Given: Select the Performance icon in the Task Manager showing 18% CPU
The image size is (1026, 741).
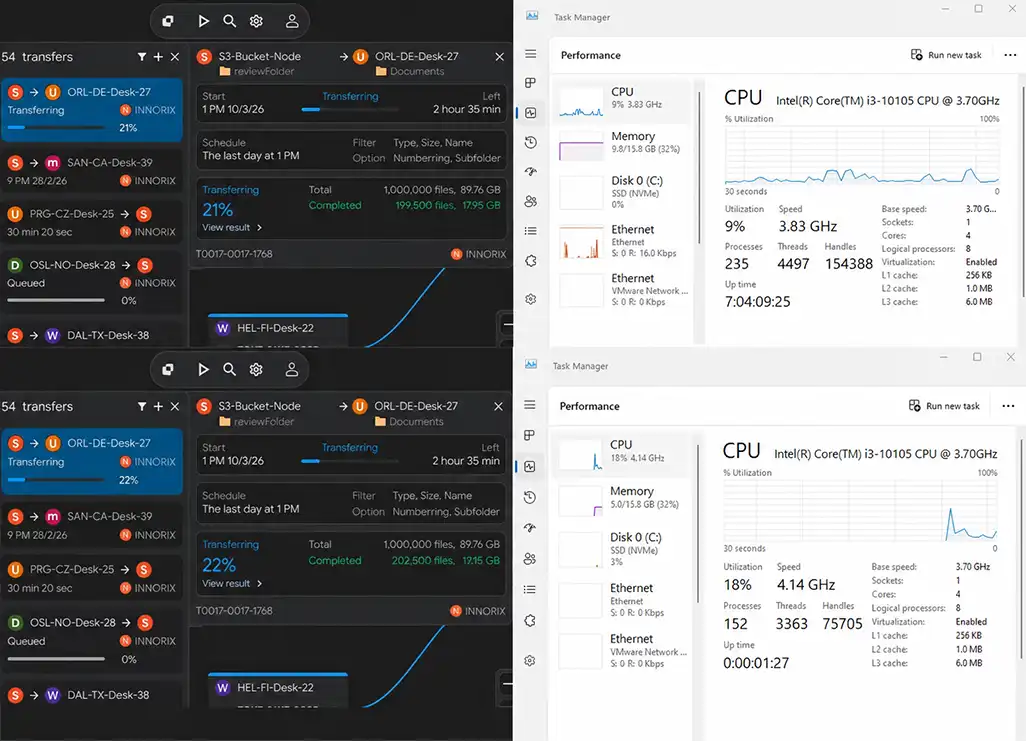Looking at the screenshot, I should [530, 467].
